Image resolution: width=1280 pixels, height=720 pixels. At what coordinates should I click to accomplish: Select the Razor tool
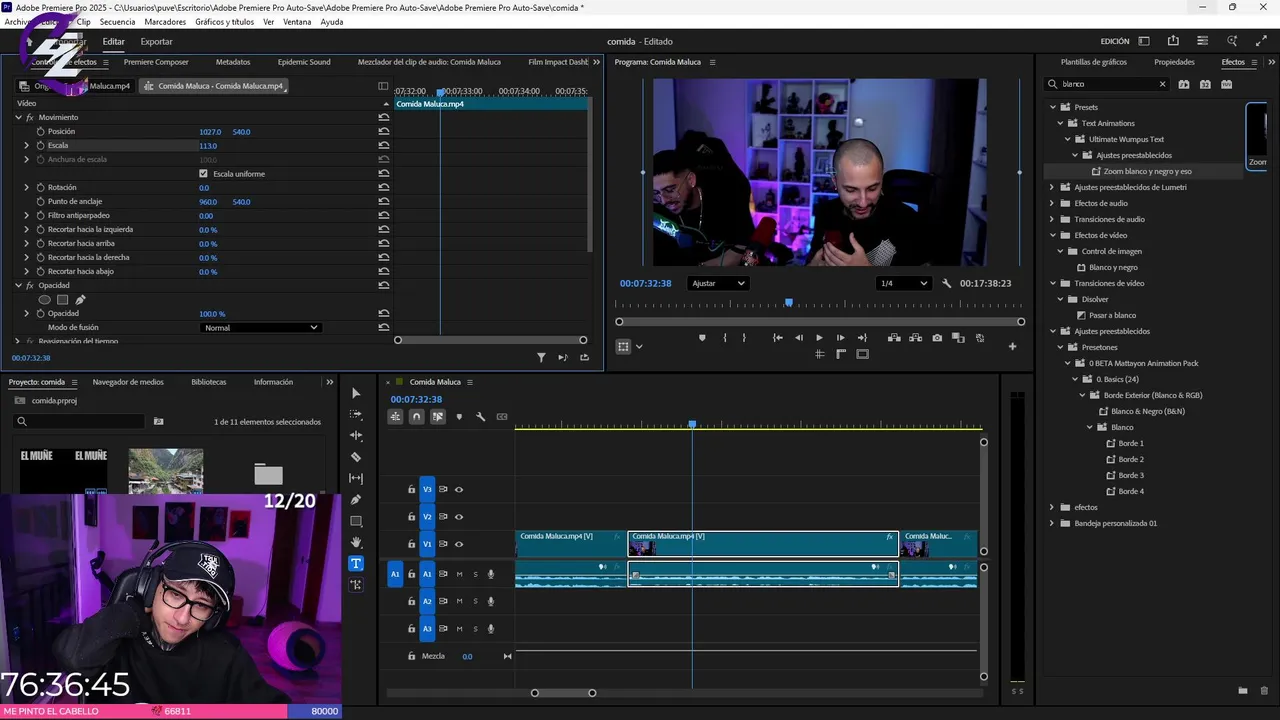[x=356, y=457]
